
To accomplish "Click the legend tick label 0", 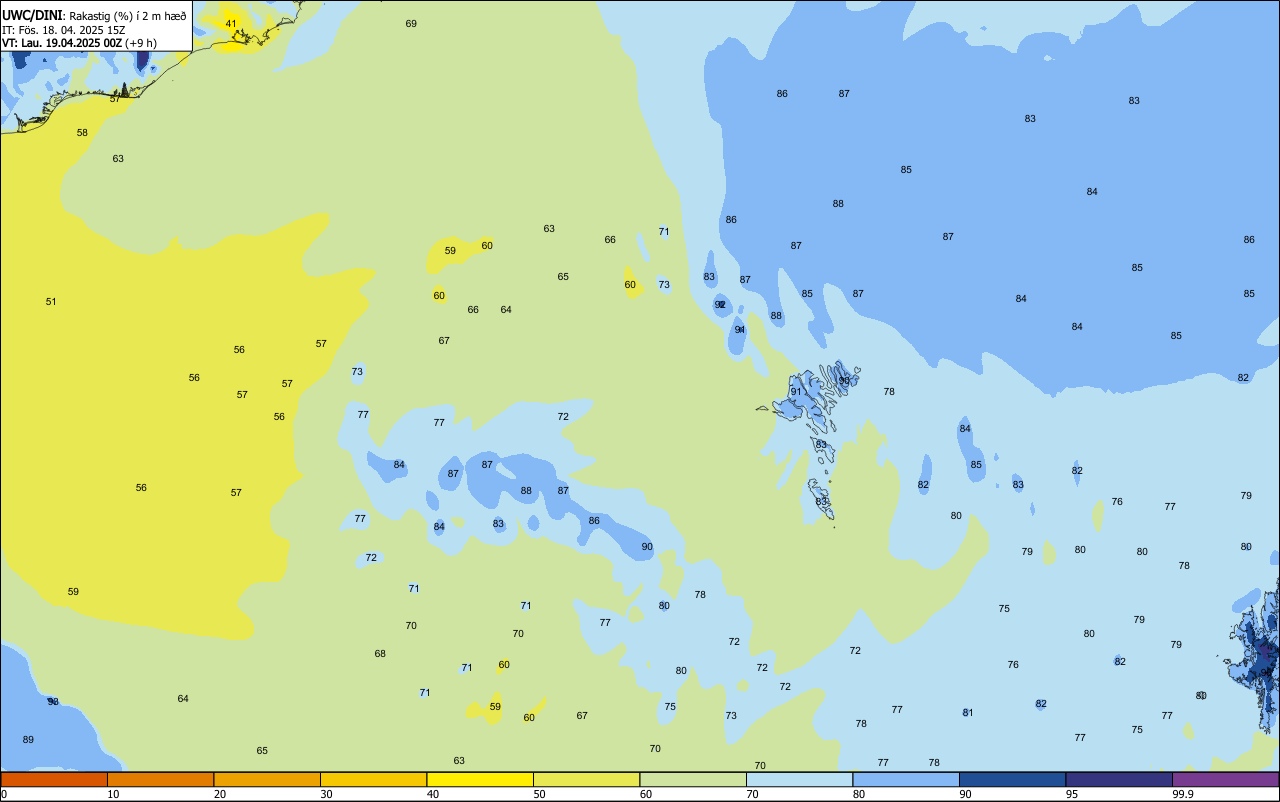I will click(4, 794).
